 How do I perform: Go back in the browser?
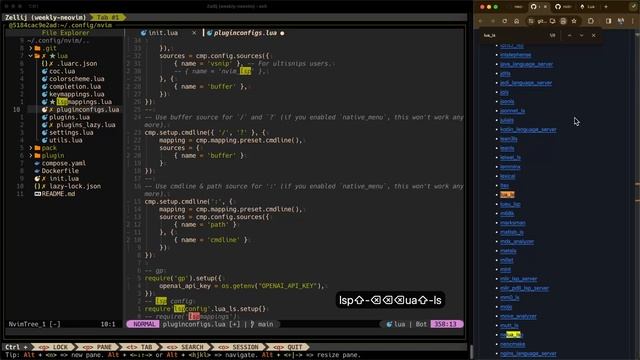coord(481,21)
